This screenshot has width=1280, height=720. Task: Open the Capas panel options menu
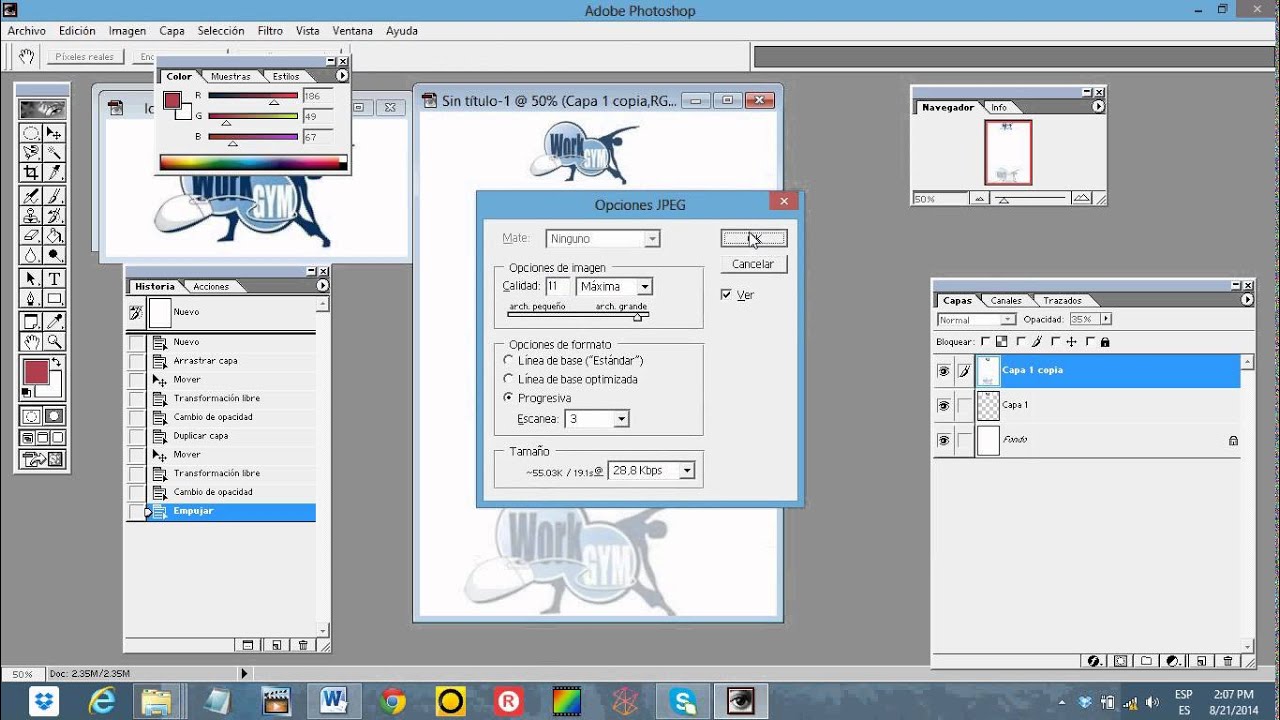[1247, 300]
